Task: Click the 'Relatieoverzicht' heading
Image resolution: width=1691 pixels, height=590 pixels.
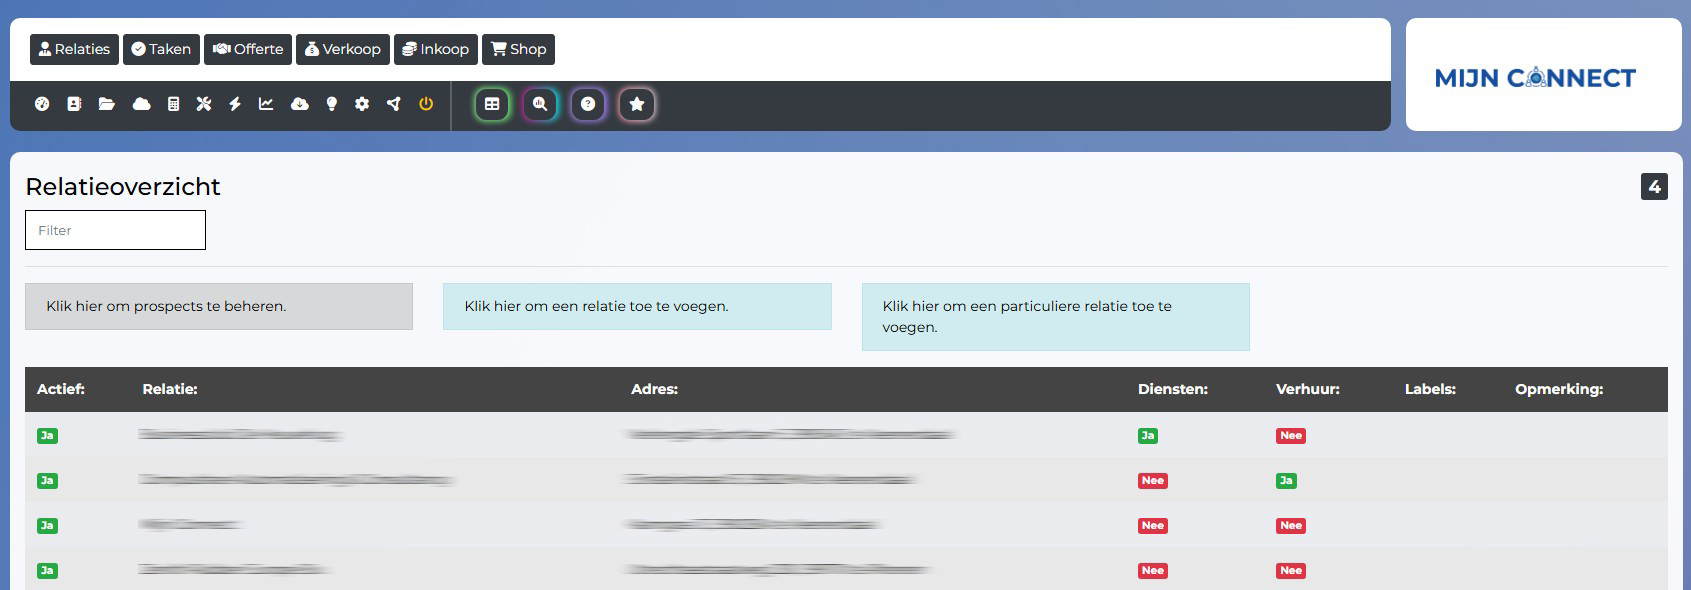Action: click(x=123, y=187)
